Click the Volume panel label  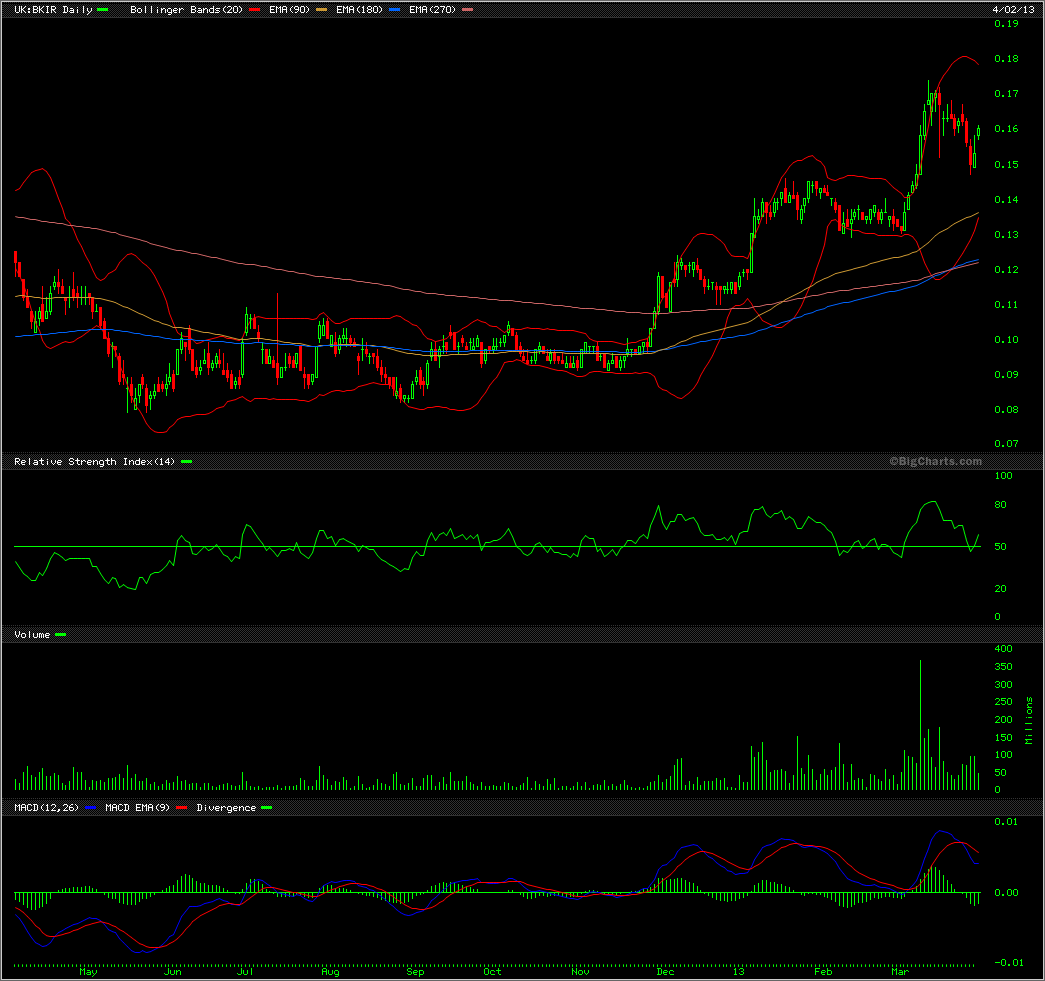32,634
